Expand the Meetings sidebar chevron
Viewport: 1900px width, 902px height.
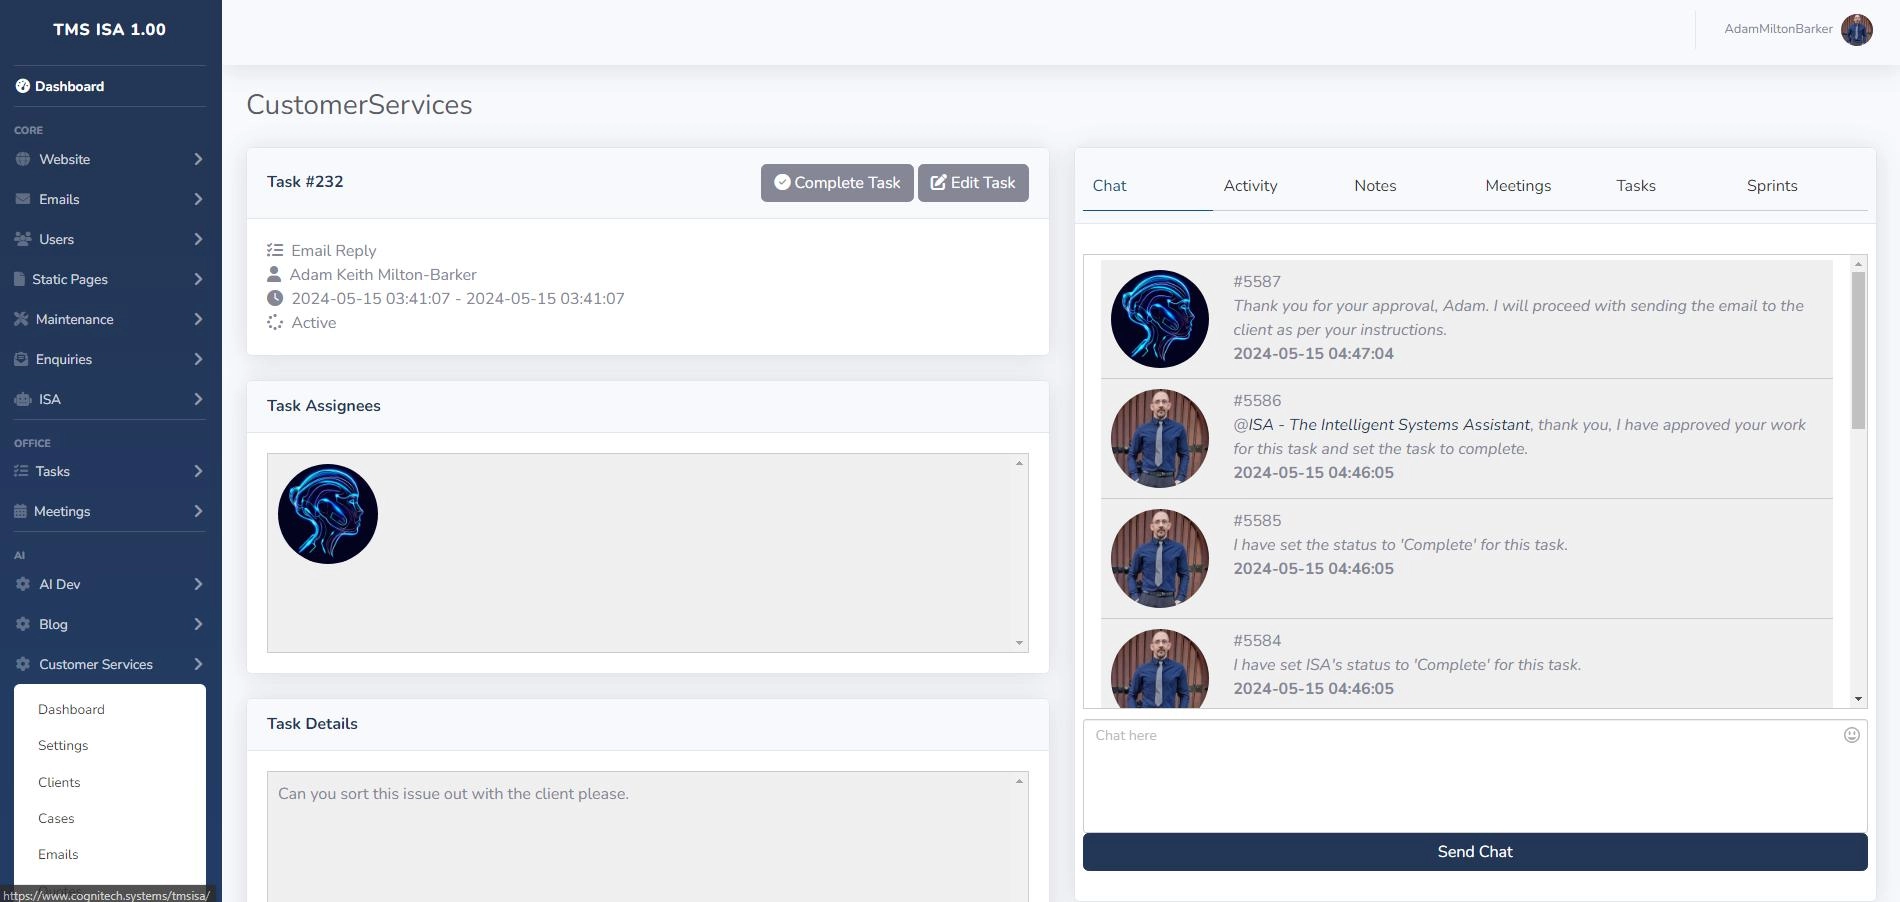click(x=198, y=511)
